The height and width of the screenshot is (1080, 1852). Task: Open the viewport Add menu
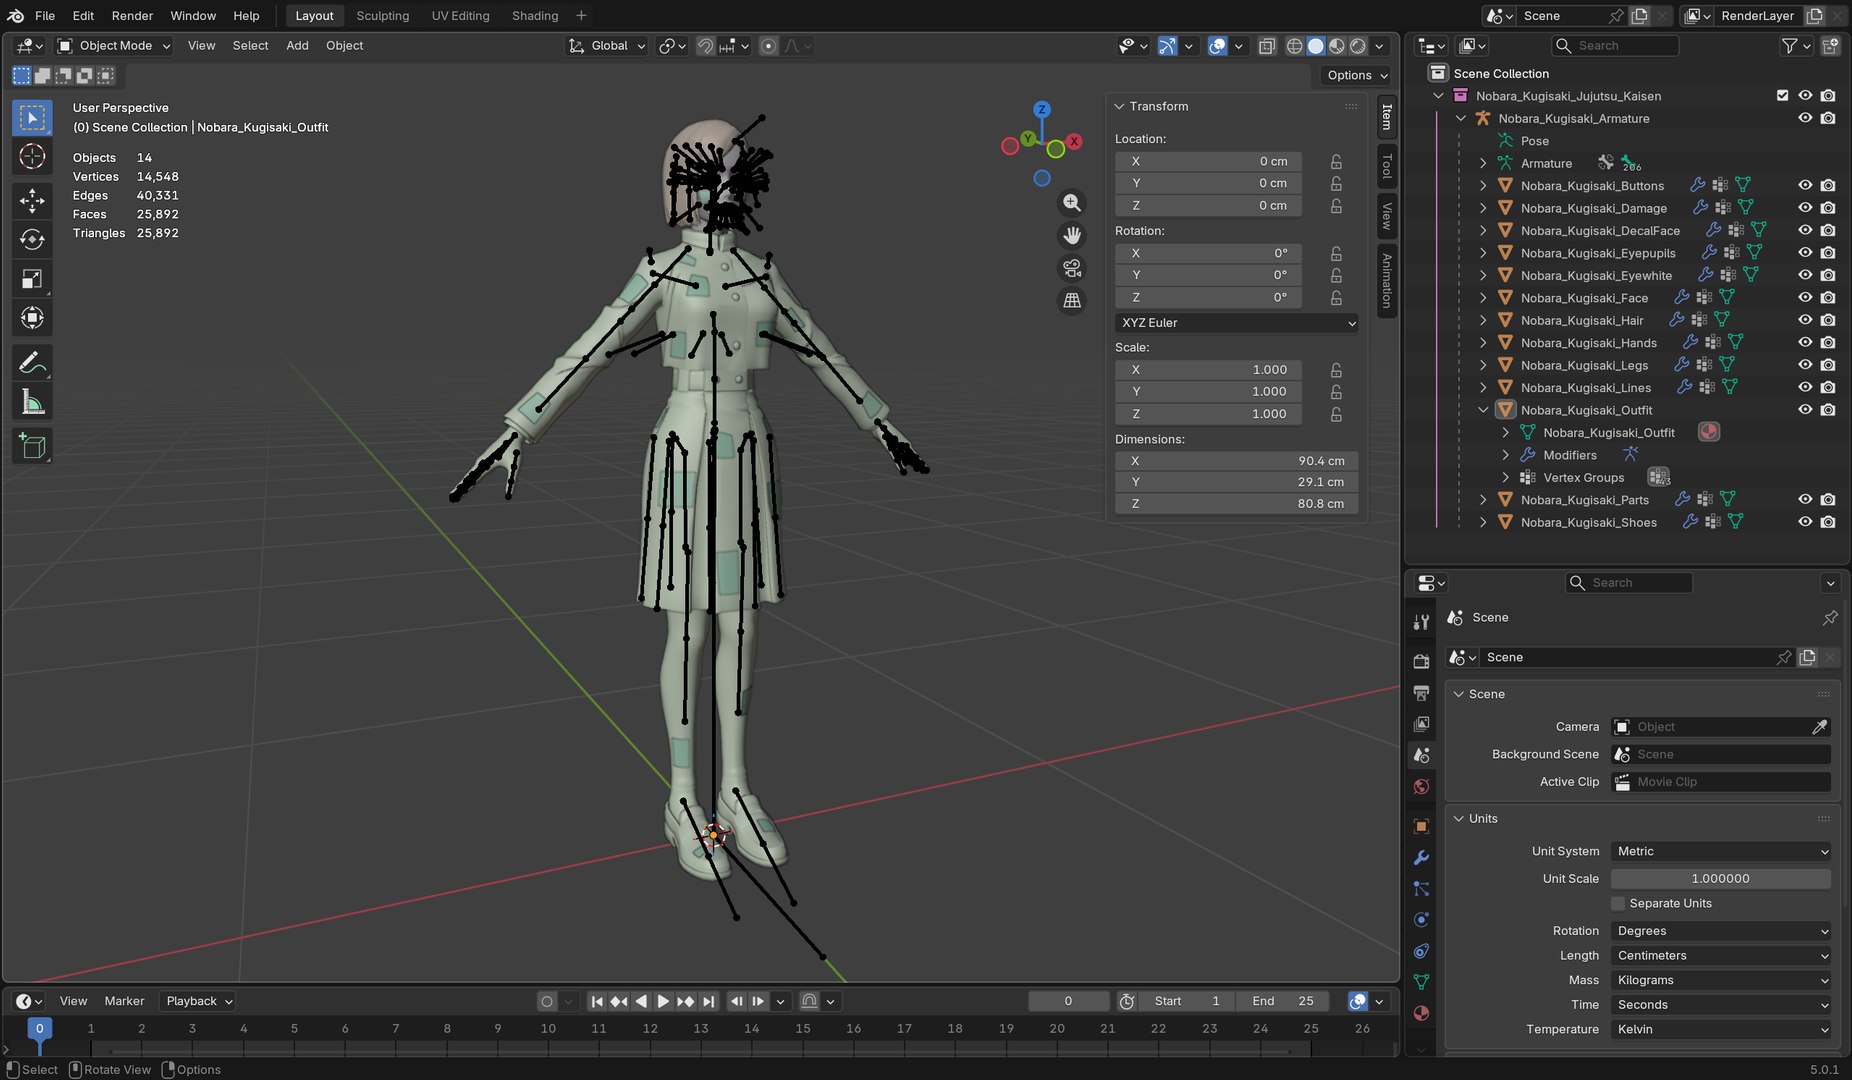[x=297, y=46]
